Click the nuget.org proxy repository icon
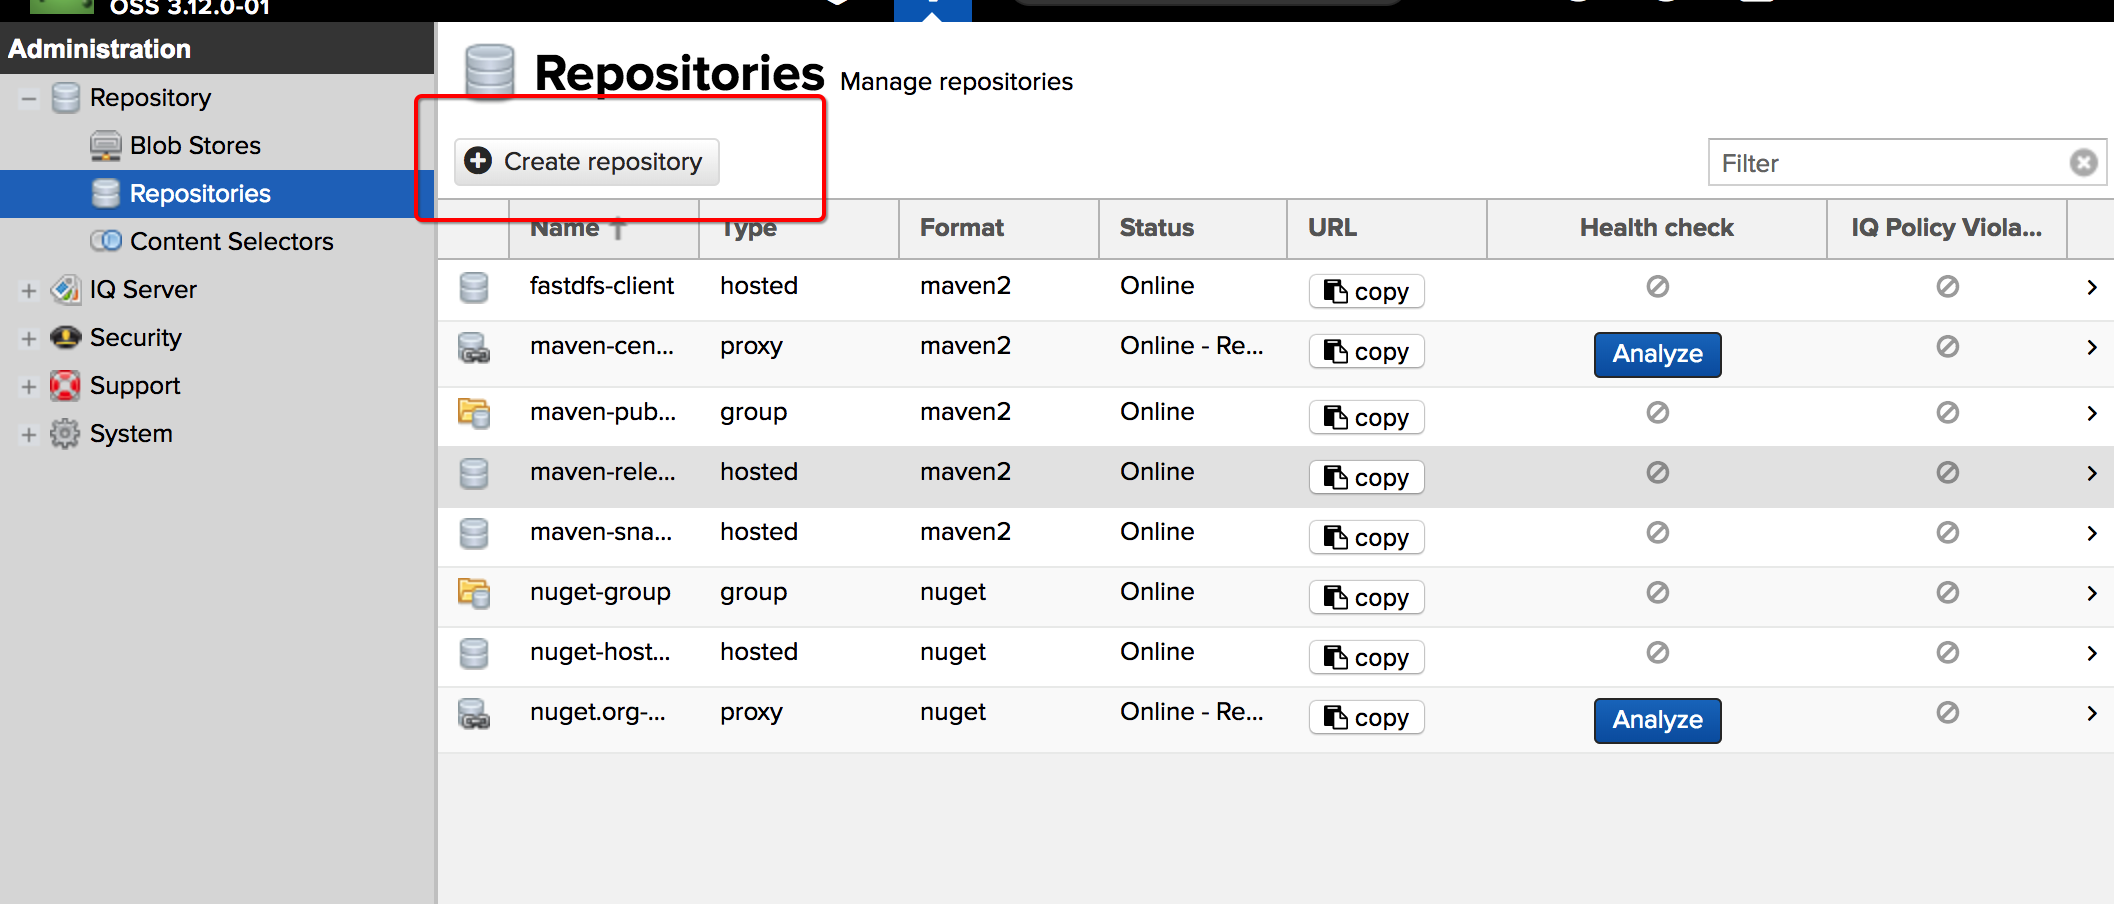The height and width of the screenshot is (904, 2114). pyautogui.click(x=474, y=713)
